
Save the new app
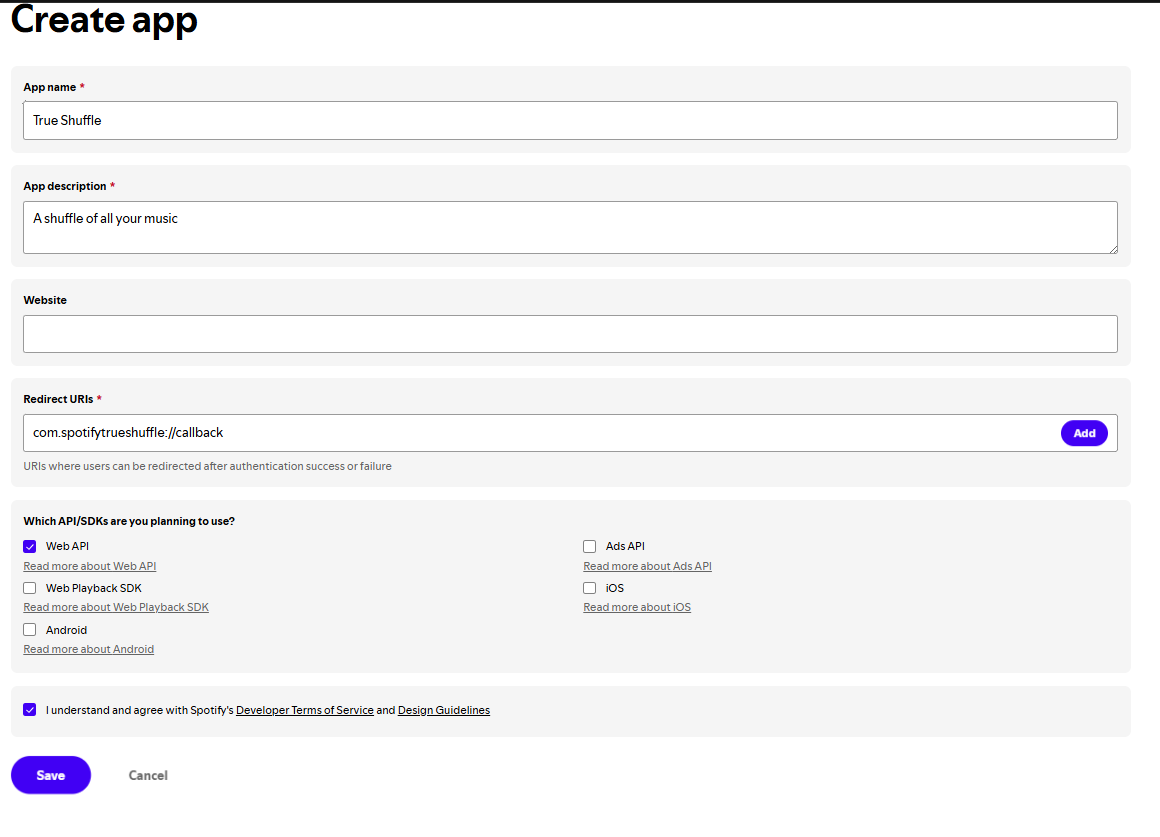[51, 775]
